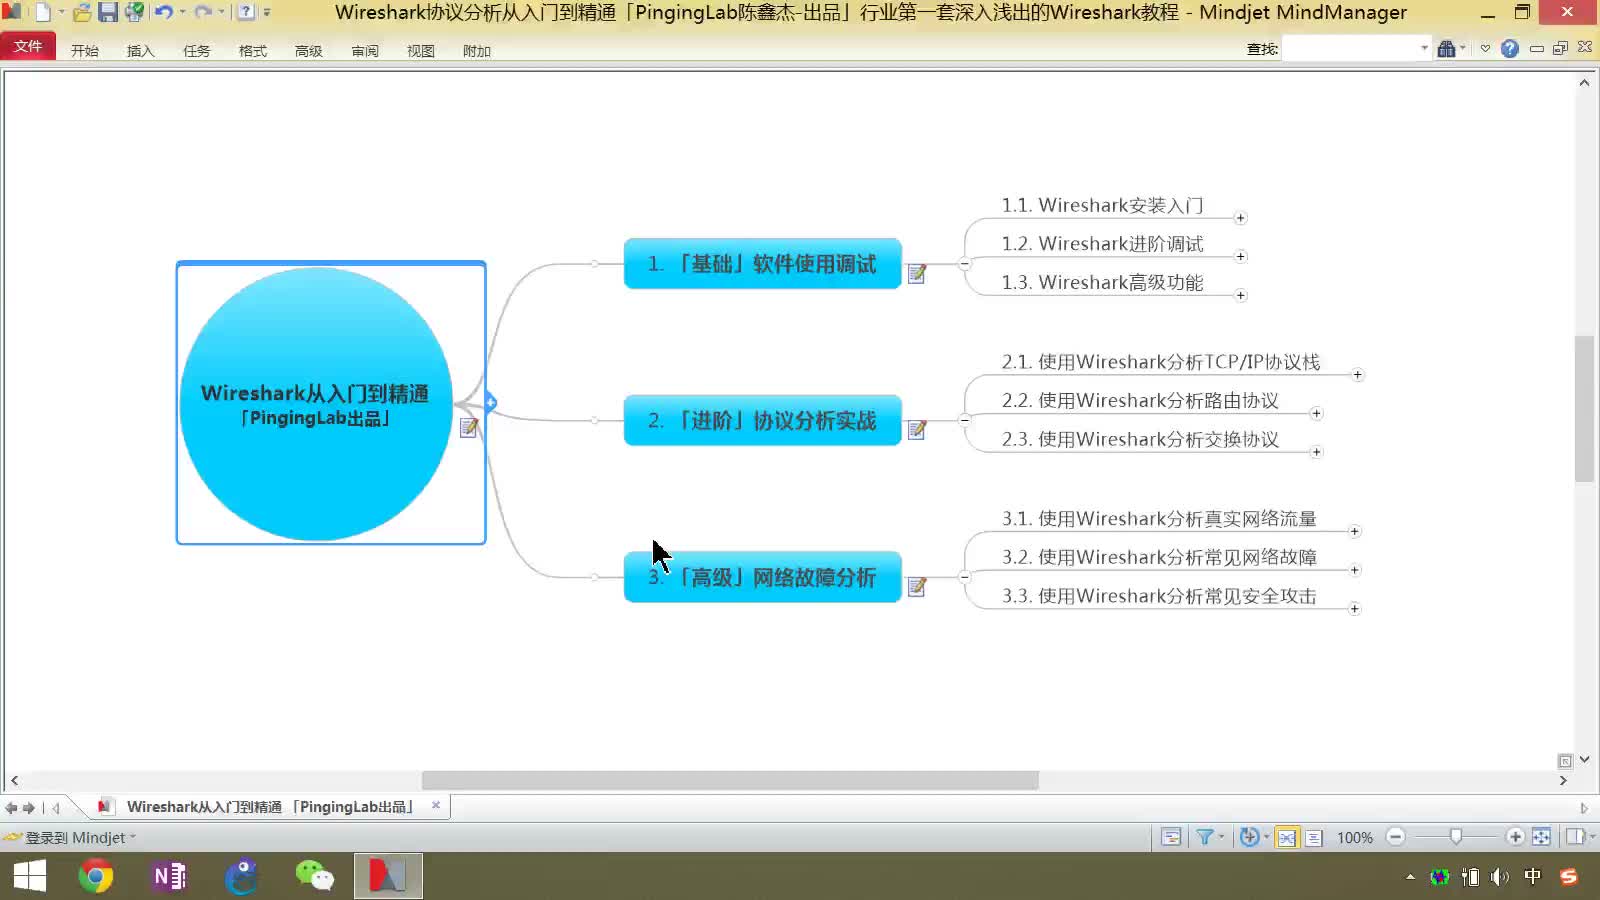Open the blue Help question mark button
Viewport: 1600px width, 900px height.
[x=1510, y=48]
